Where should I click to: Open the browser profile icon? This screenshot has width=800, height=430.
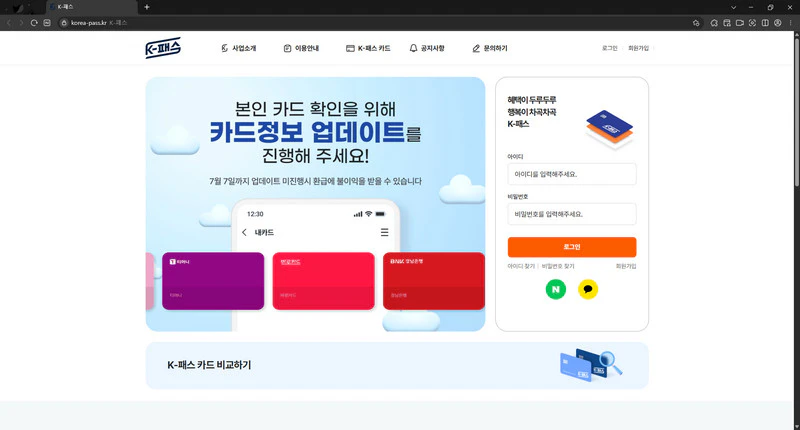[x=778, y=23]
